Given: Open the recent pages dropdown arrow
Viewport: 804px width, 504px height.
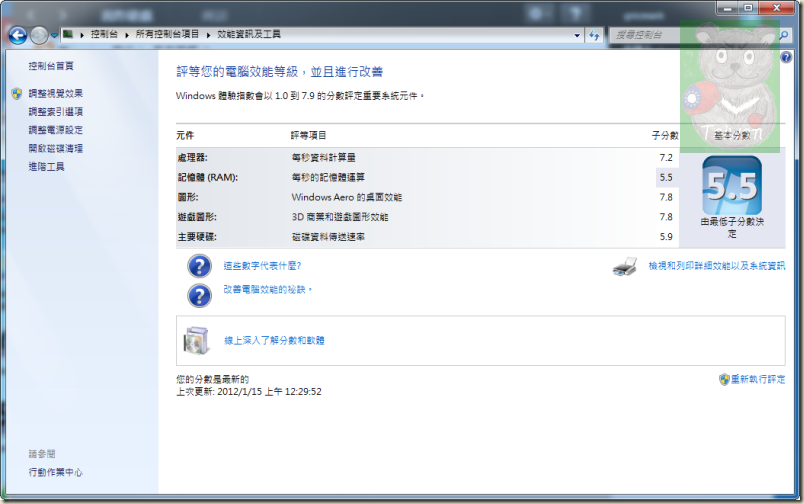Looking at the screenshot, I should click(x=54, y=36).
